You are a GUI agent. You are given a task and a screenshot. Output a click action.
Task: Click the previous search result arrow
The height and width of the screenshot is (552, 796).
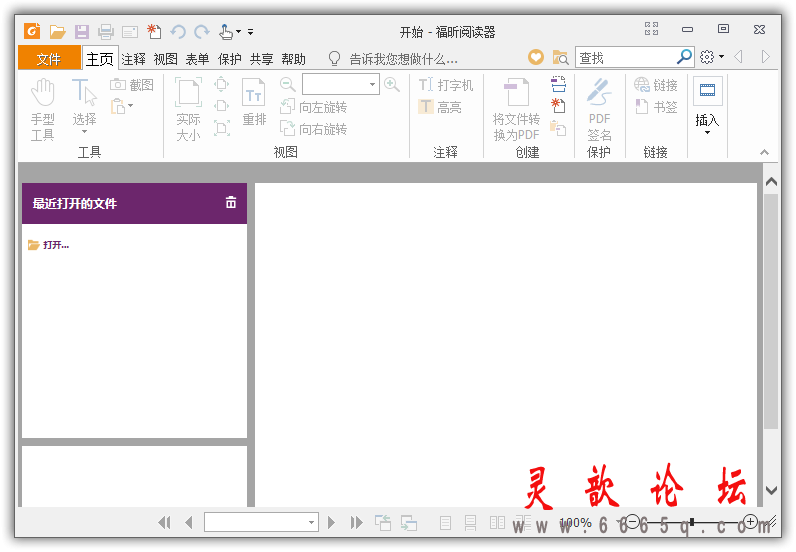739,56
